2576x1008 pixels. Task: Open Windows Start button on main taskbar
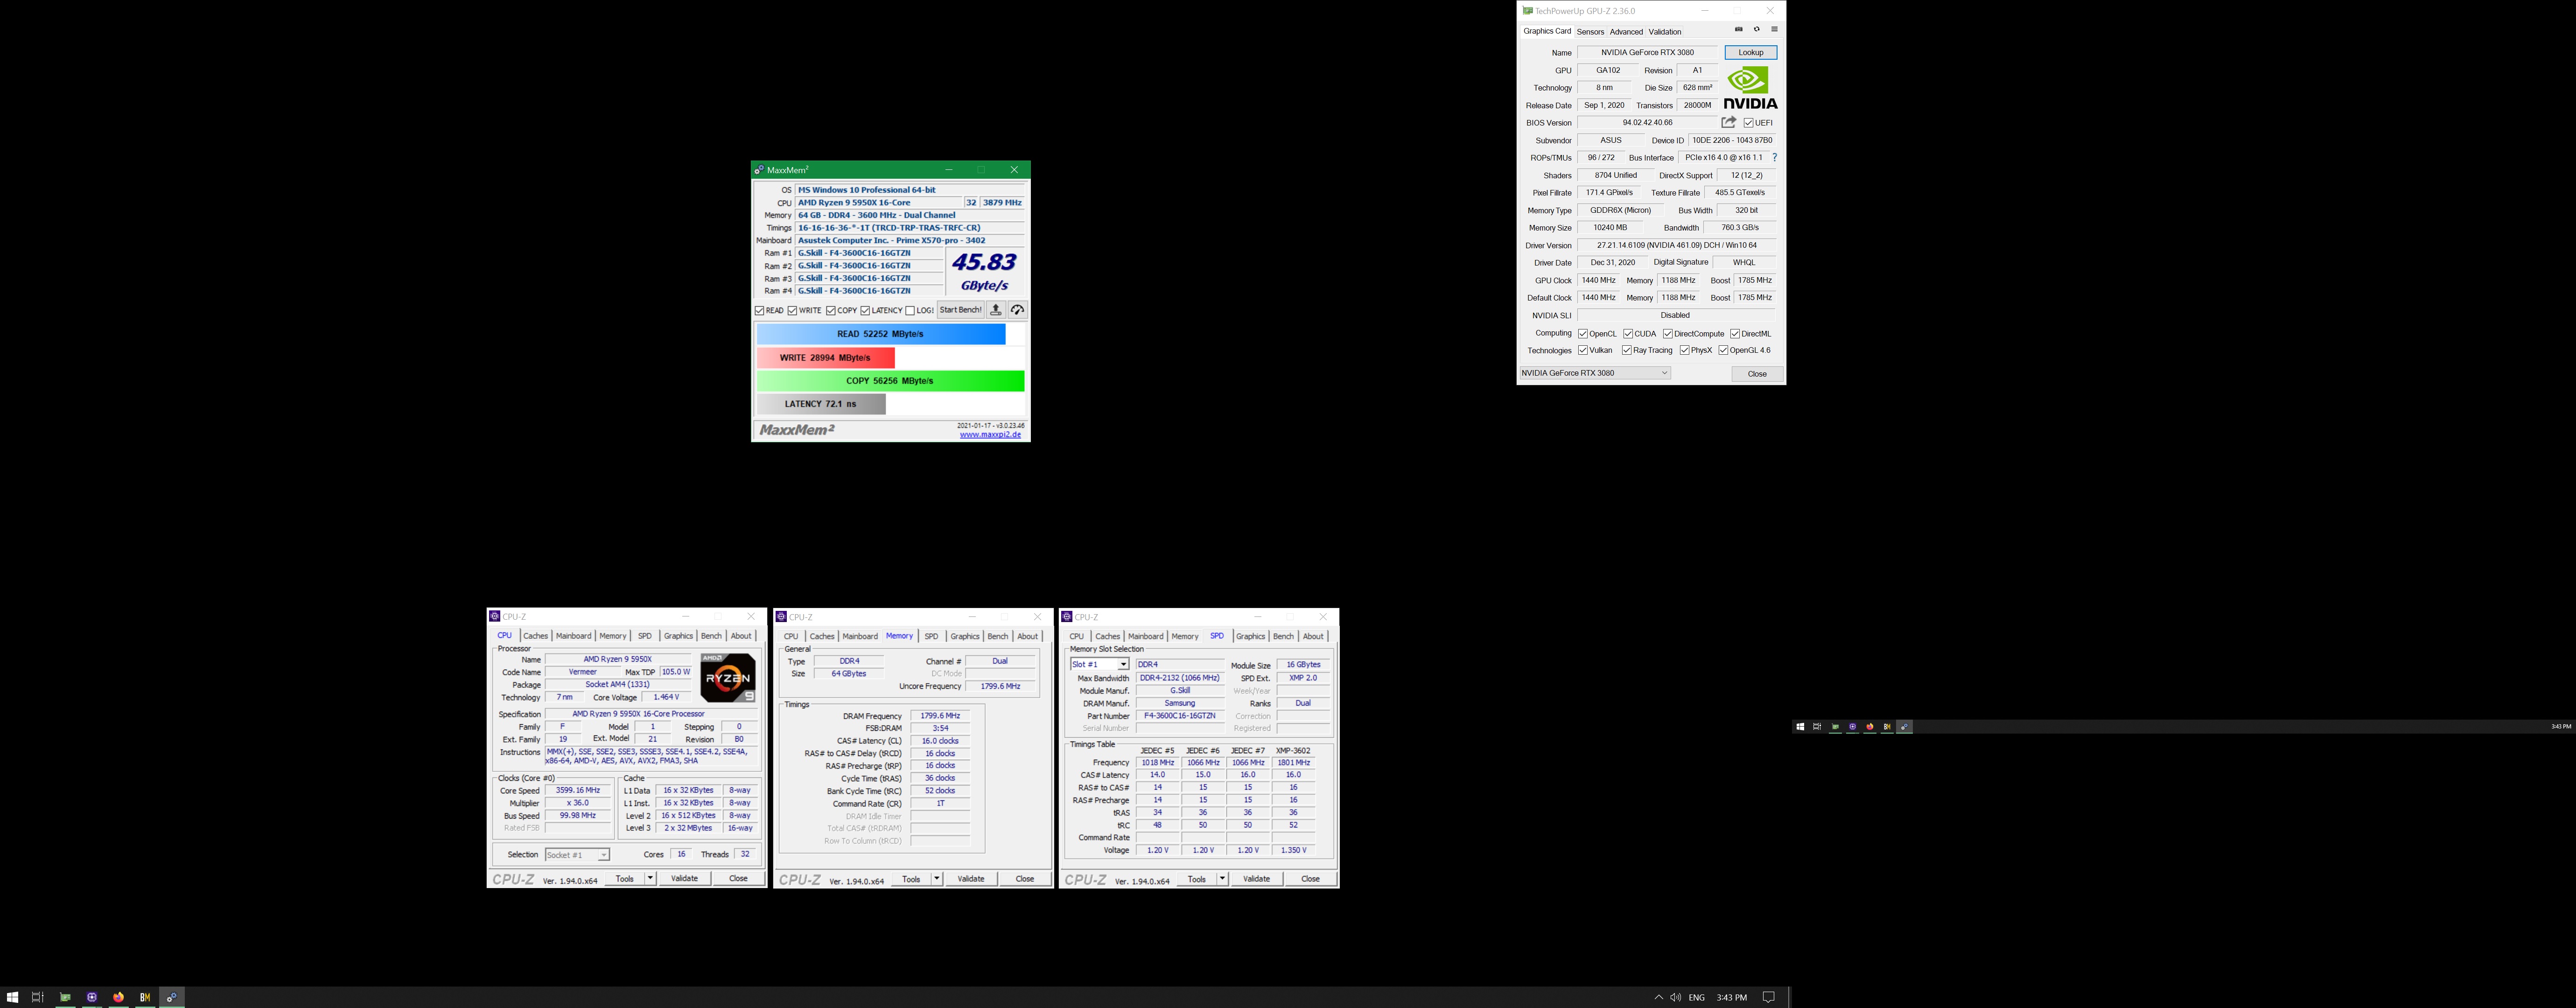pyautogui.click(x=13, y=997)
